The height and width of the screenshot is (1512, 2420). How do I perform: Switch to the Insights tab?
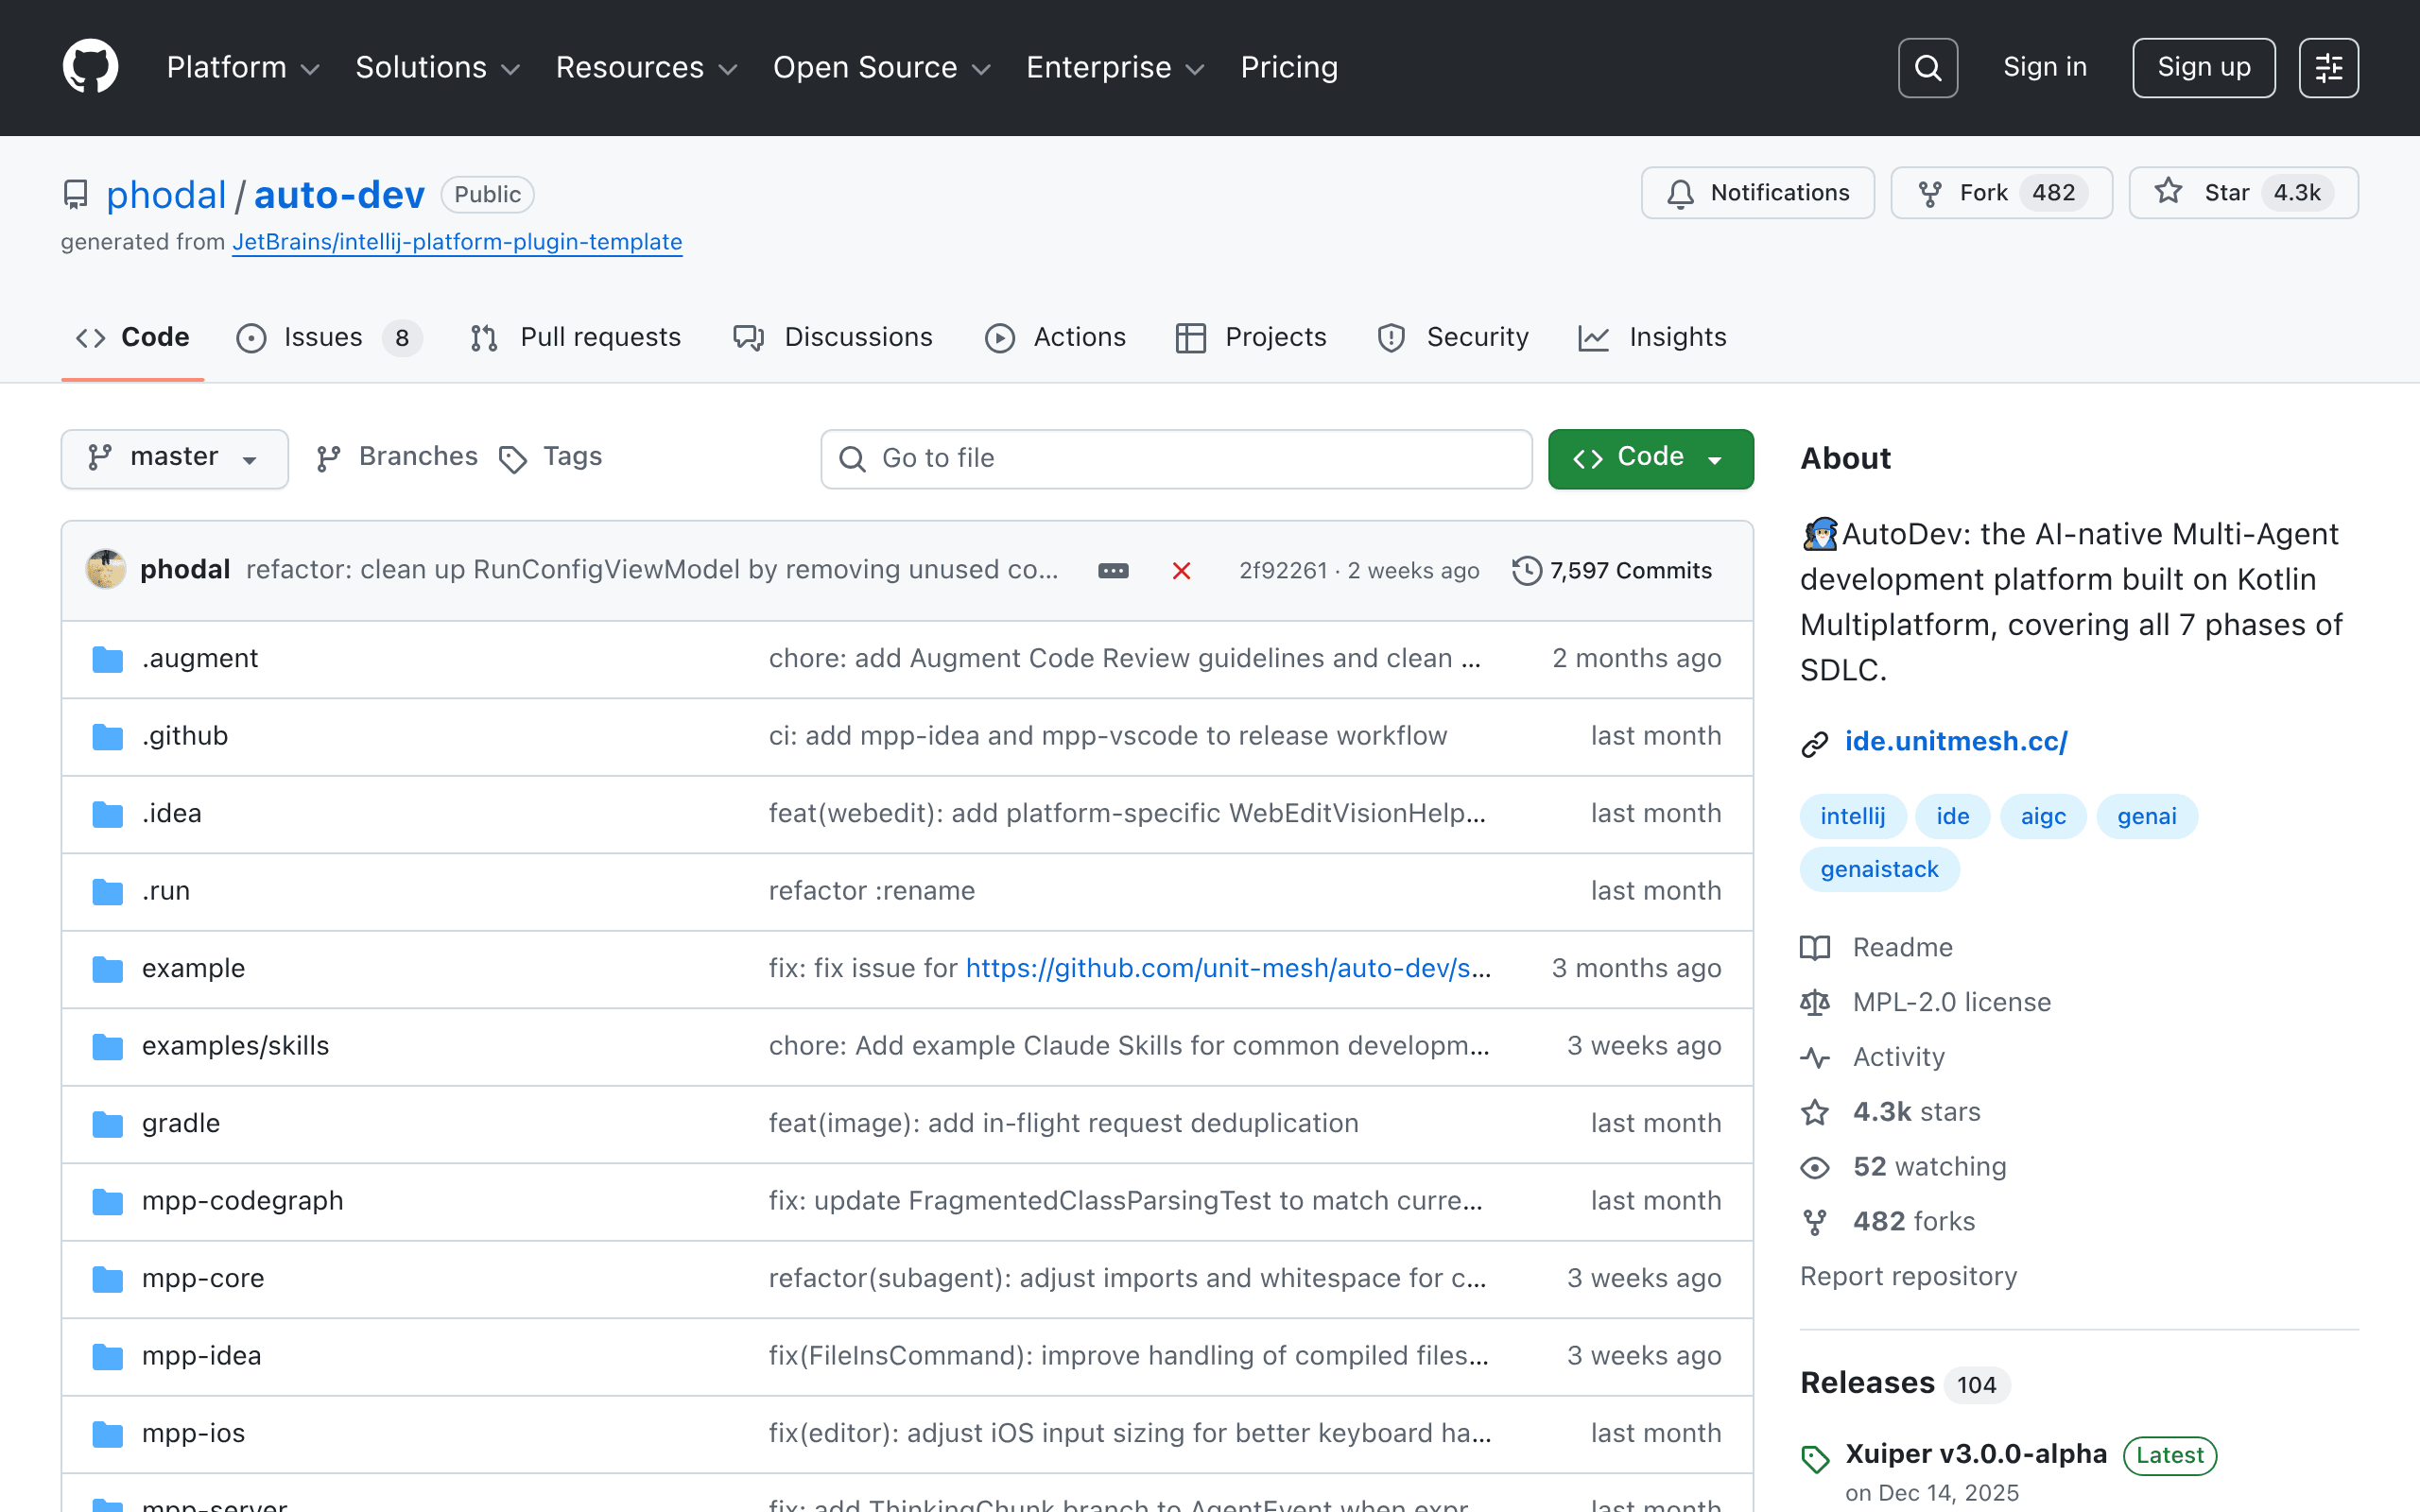coord(1652,338)
